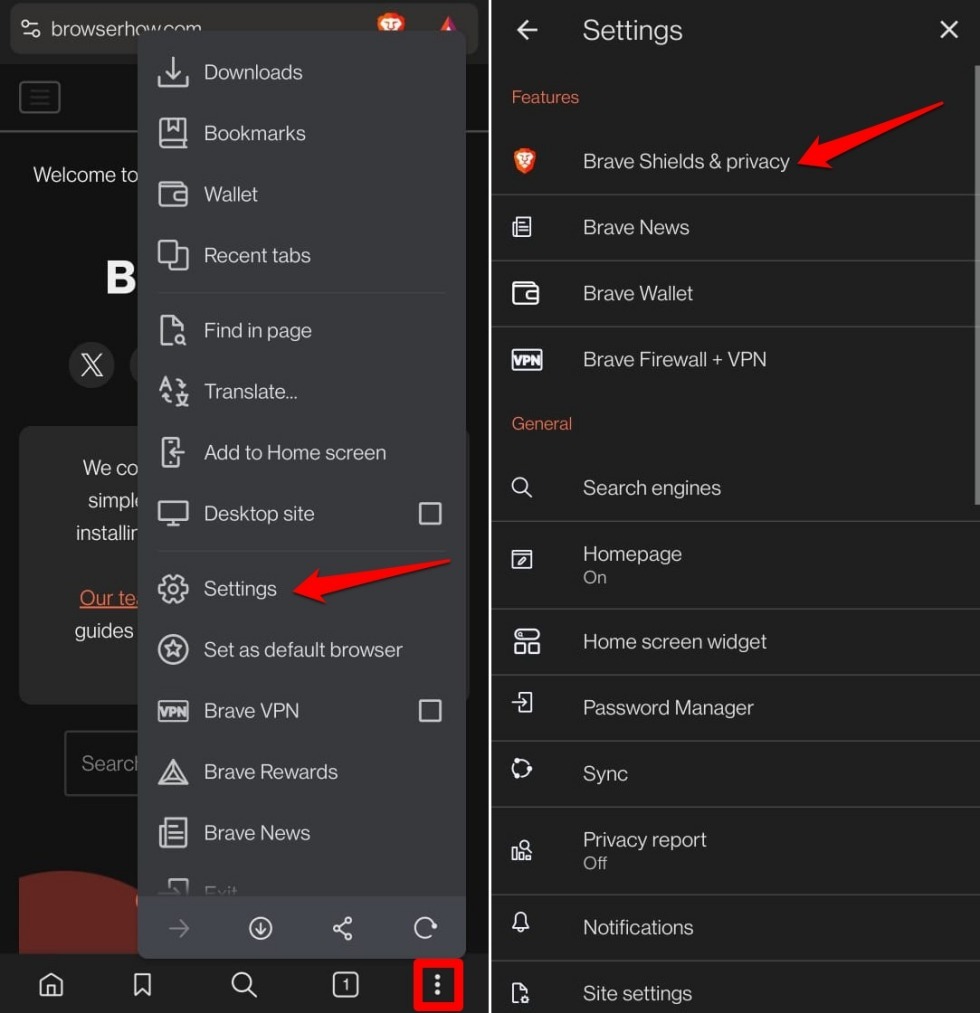Click the Settings page scrollbar

tap(977, 284)
